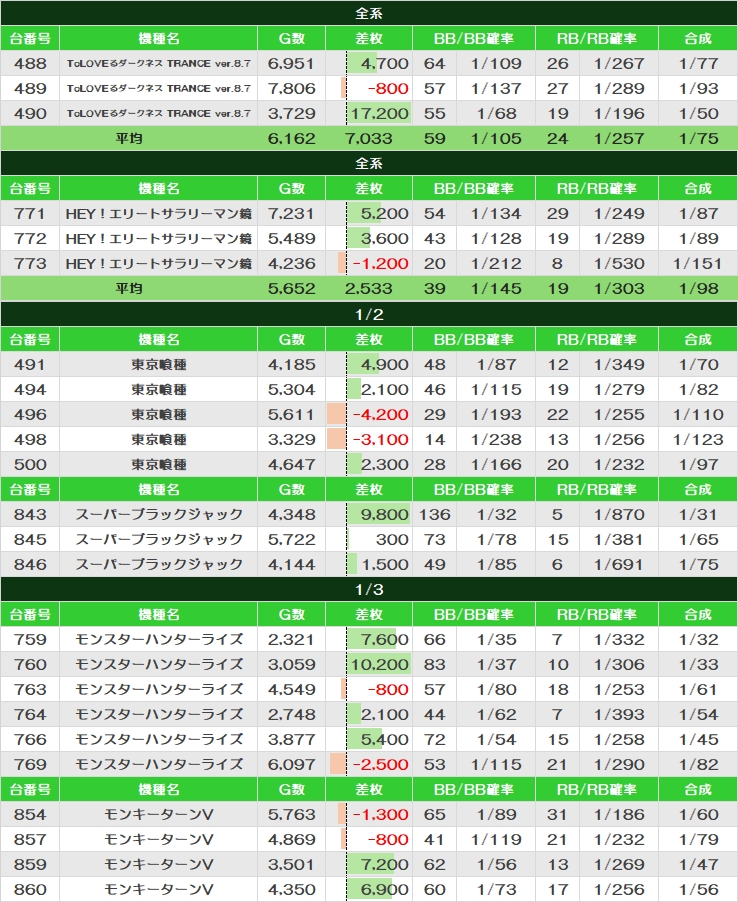
Task: Click the 1/186 RB probability
Action: (619, 815)
